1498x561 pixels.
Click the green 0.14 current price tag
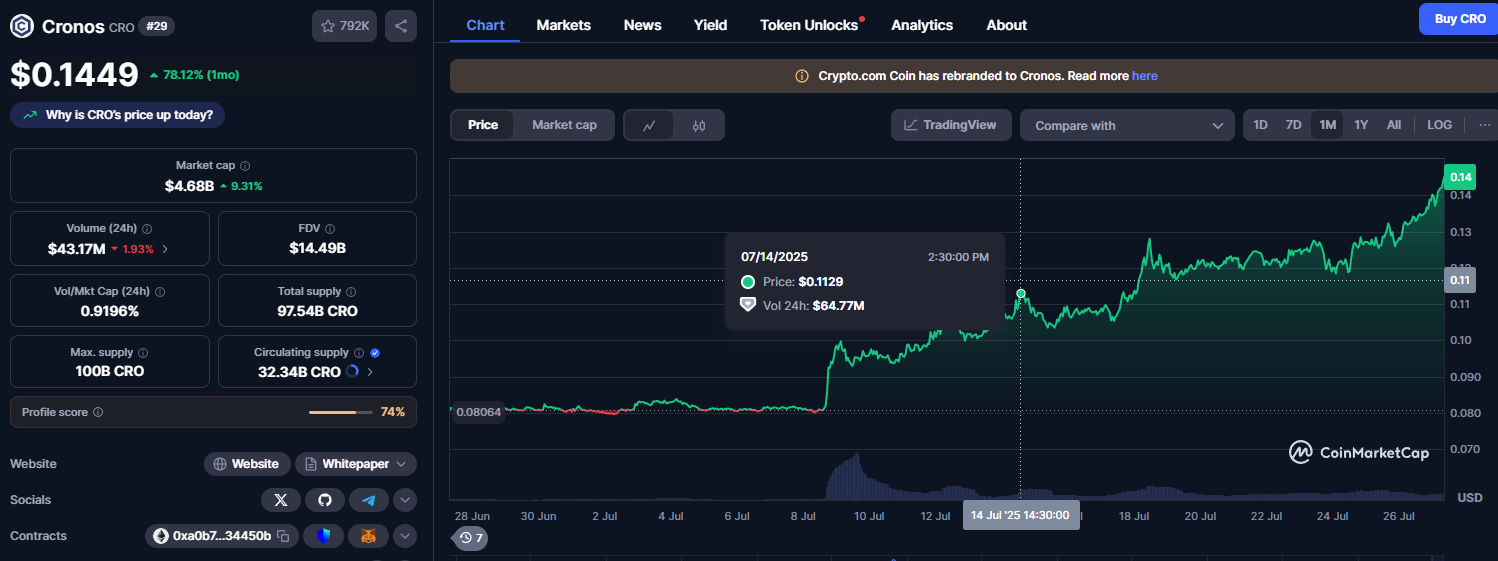tap(1461, 177)
